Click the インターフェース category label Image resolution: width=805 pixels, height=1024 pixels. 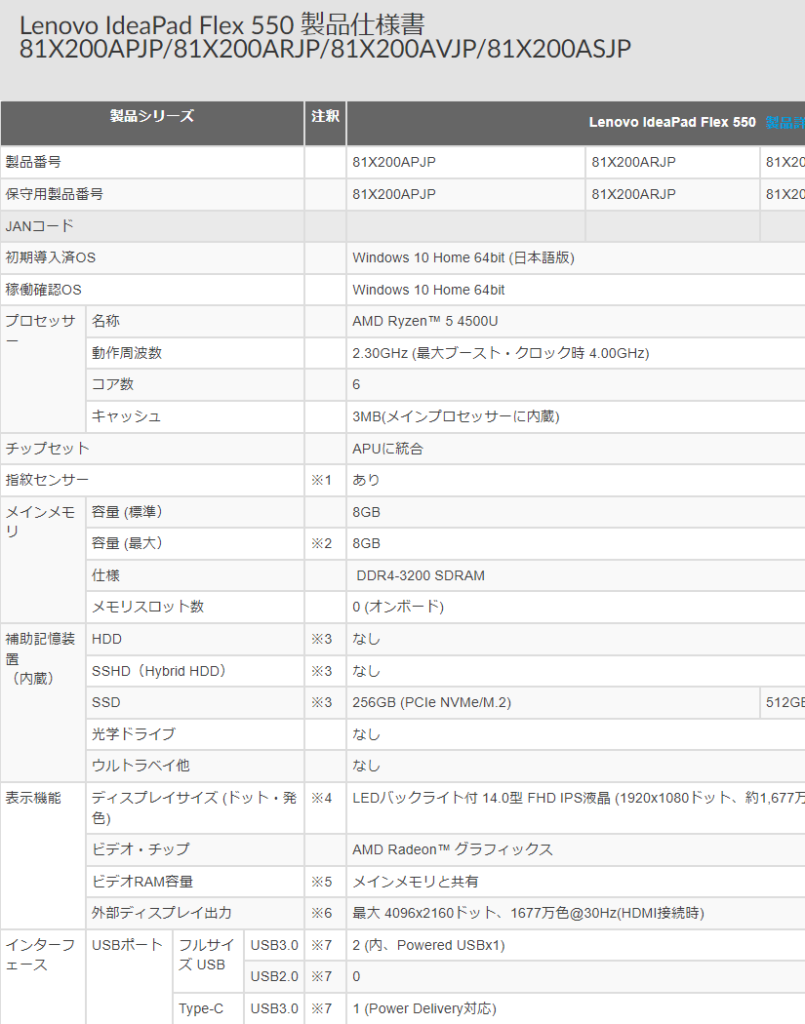(40, 955)
